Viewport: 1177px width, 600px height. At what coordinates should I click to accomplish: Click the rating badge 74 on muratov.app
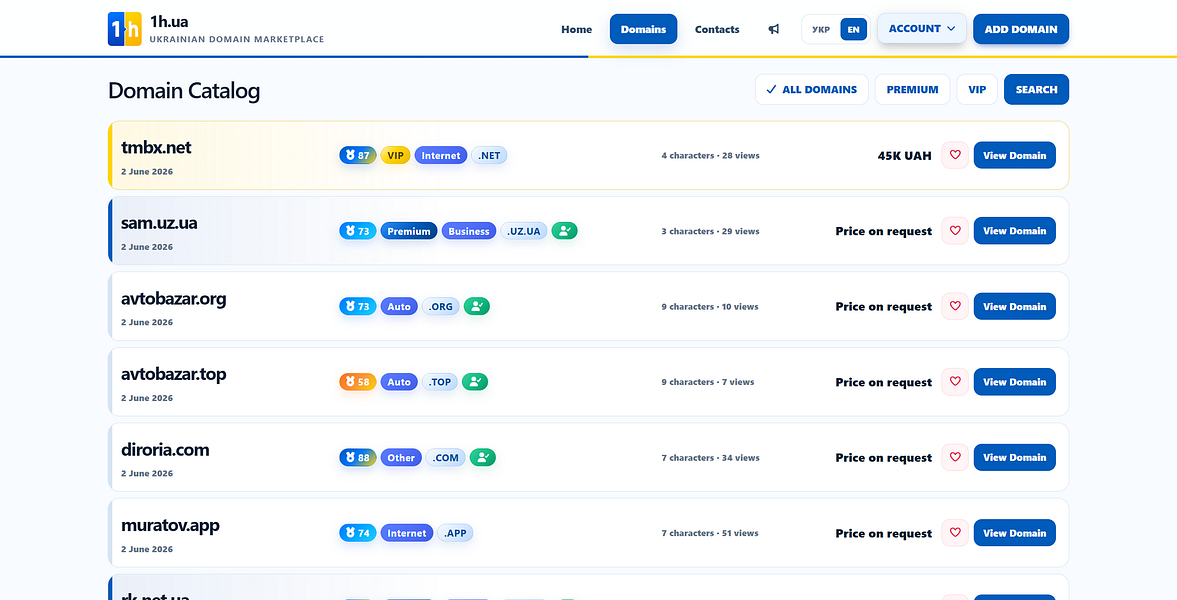(x=357, y=533)
